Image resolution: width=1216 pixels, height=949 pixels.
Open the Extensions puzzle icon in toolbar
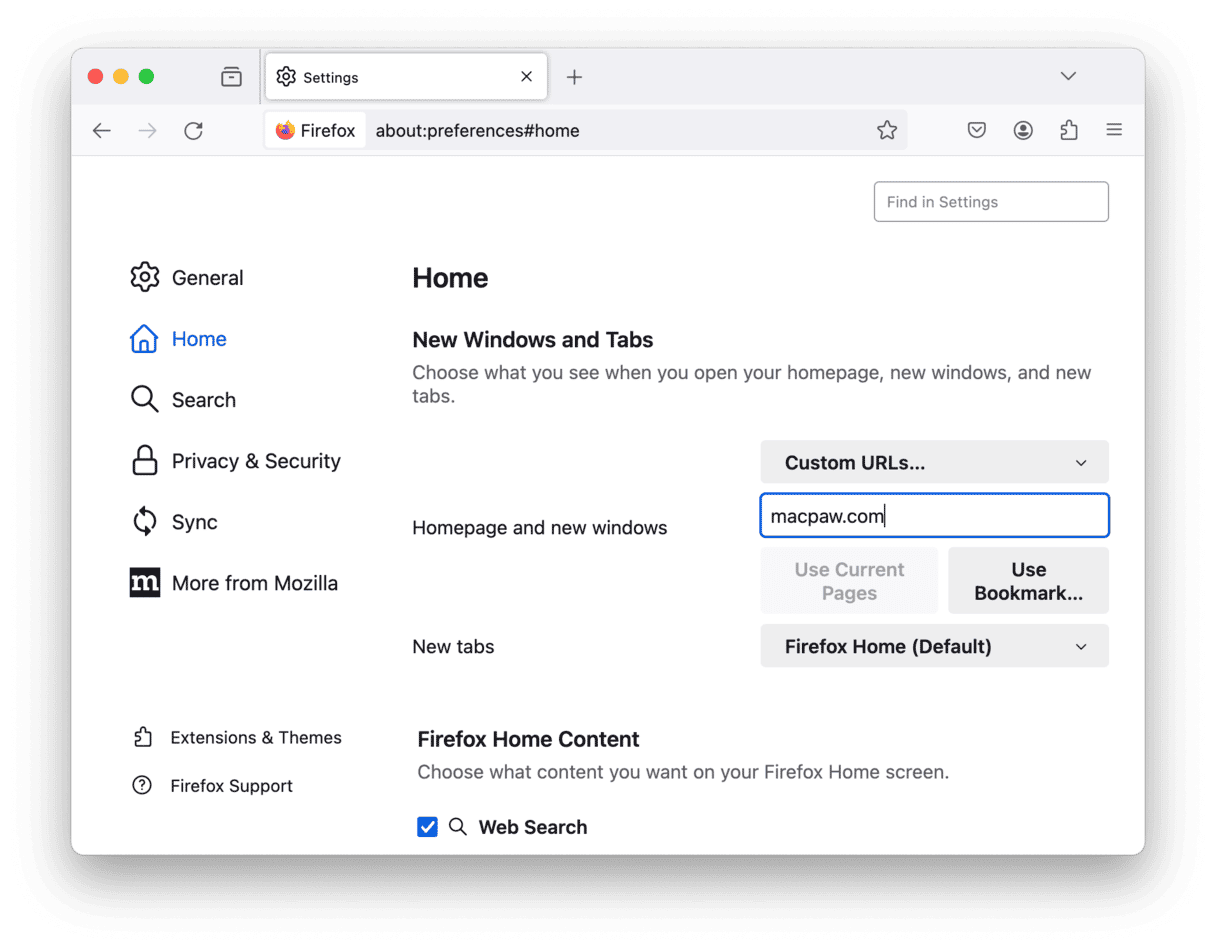pyautogui.click(x=1069, y=130)
